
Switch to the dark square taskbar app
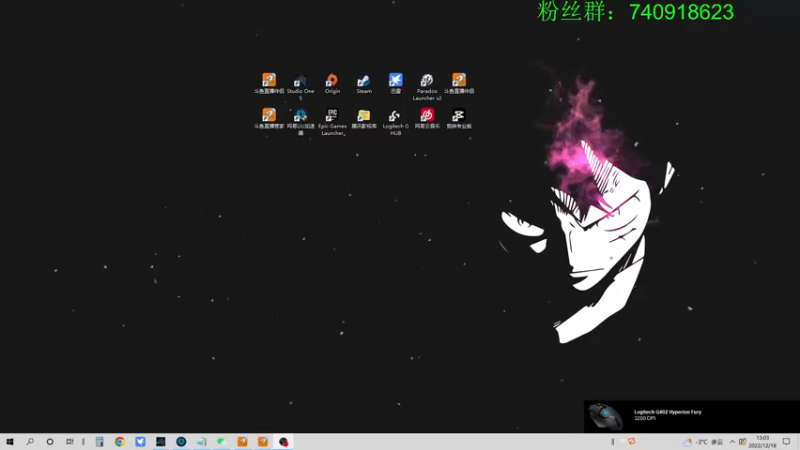point(161,442)
